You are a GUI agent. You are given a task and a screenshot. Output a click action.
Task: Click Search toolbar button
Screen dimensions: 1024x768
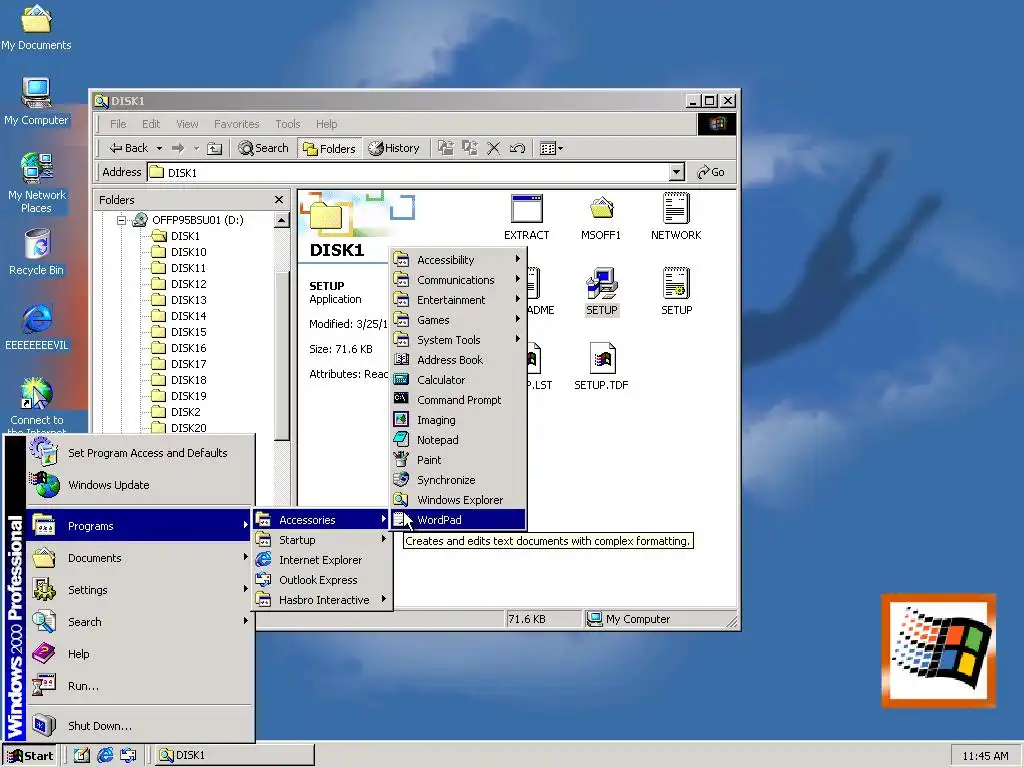263,148
